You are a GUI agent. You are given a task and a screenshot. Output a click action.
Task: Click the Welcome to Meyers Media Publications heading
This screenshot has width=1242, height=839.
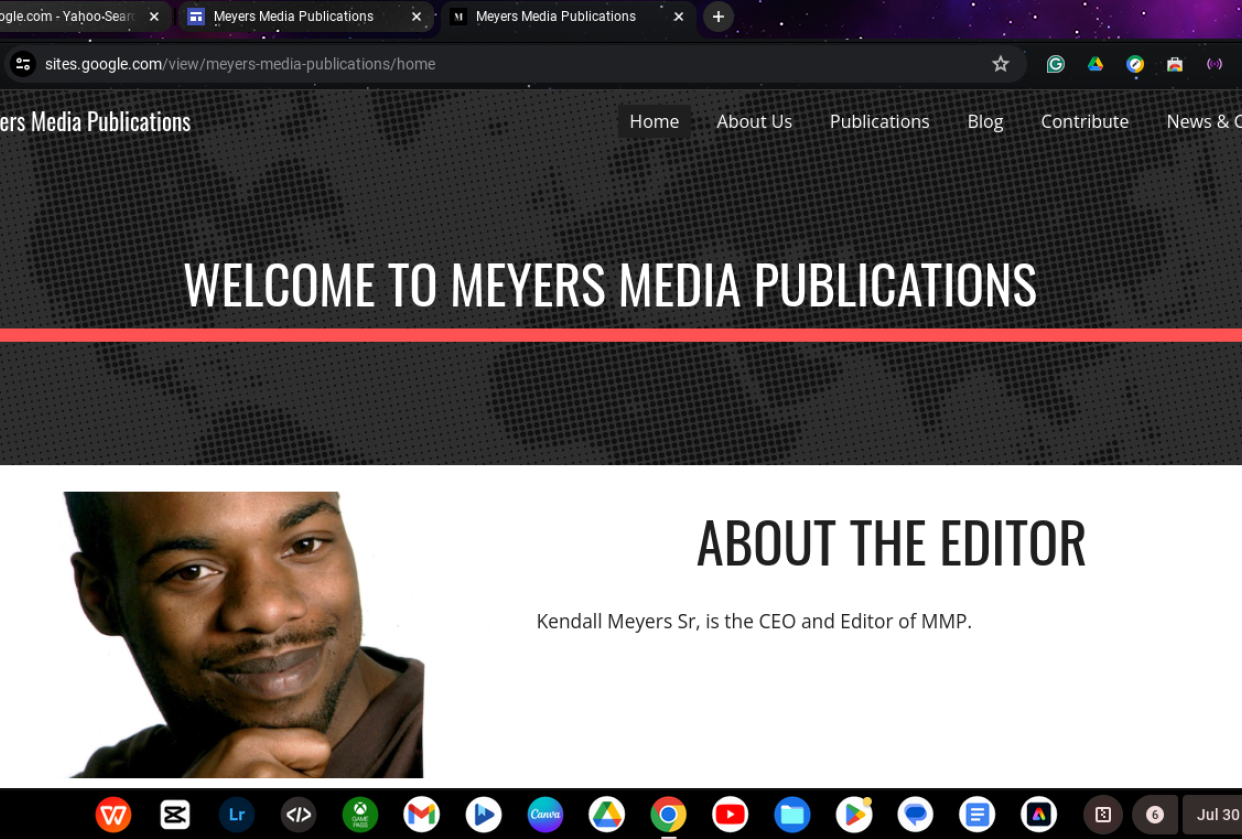[x=610, y=284]
